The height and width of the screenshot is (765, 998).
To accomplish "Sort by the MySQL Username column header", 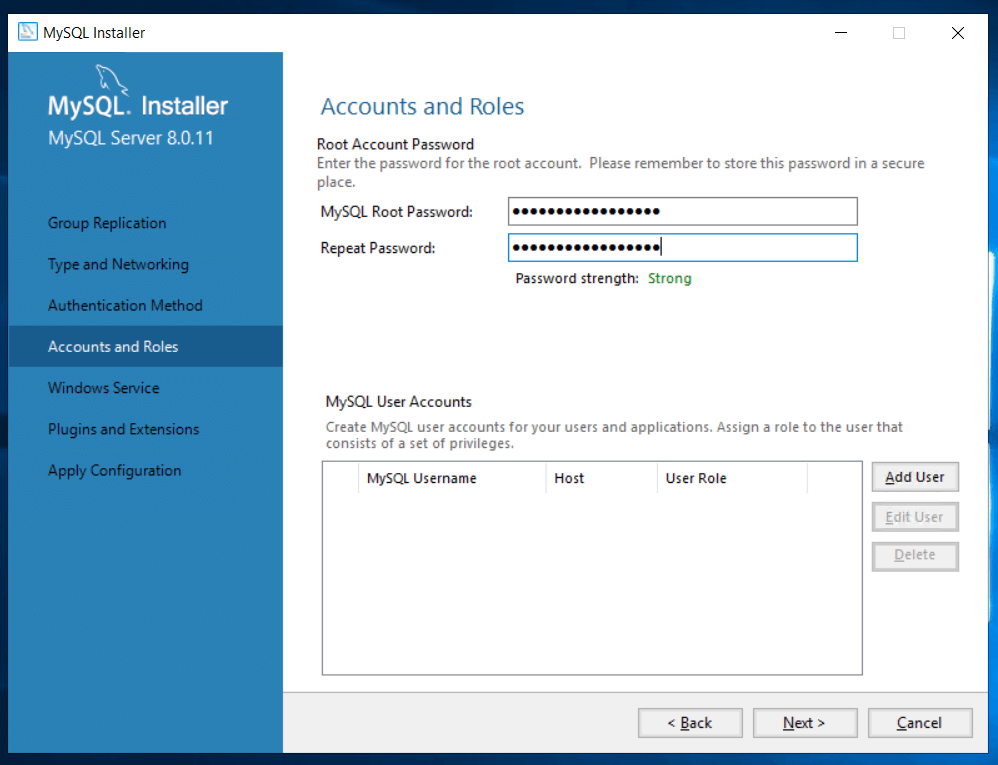I will tap(421, 478).
